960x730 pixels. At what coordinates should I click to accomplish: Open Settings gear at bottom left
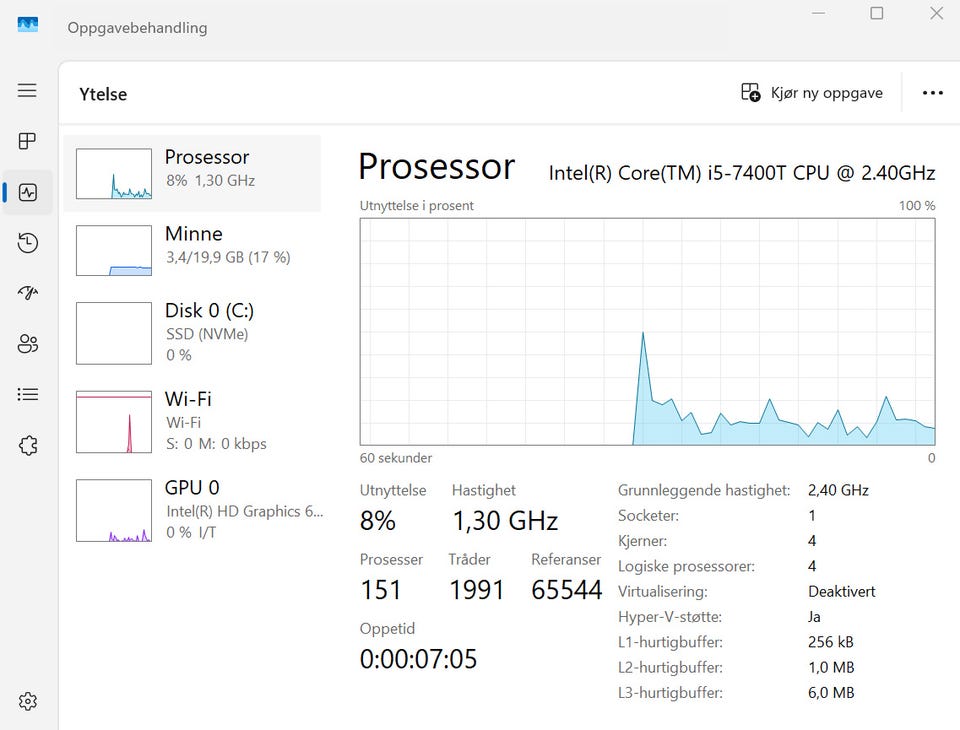coord(27,701)
